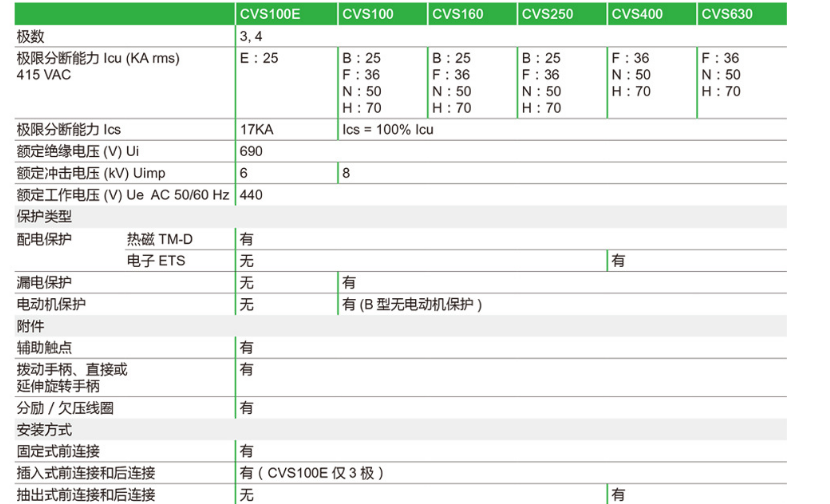Select the Uimp value 6
This screenshot has width=830, height=504.
click(x=243, y=173)
